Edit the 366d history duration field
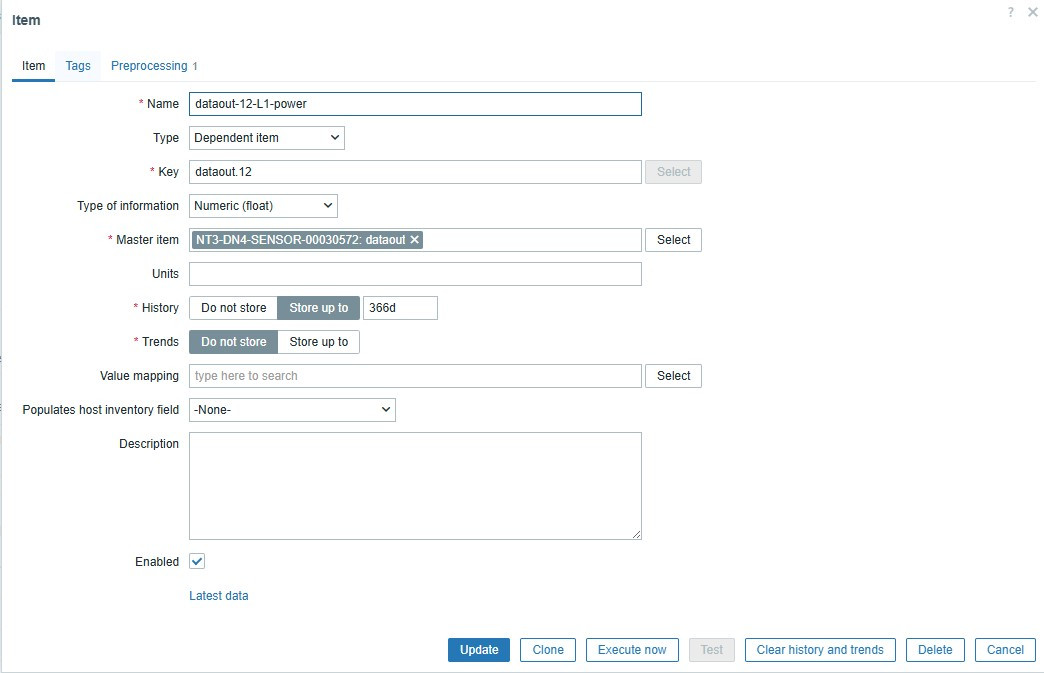1044x673 pixels. click(400, 308)
